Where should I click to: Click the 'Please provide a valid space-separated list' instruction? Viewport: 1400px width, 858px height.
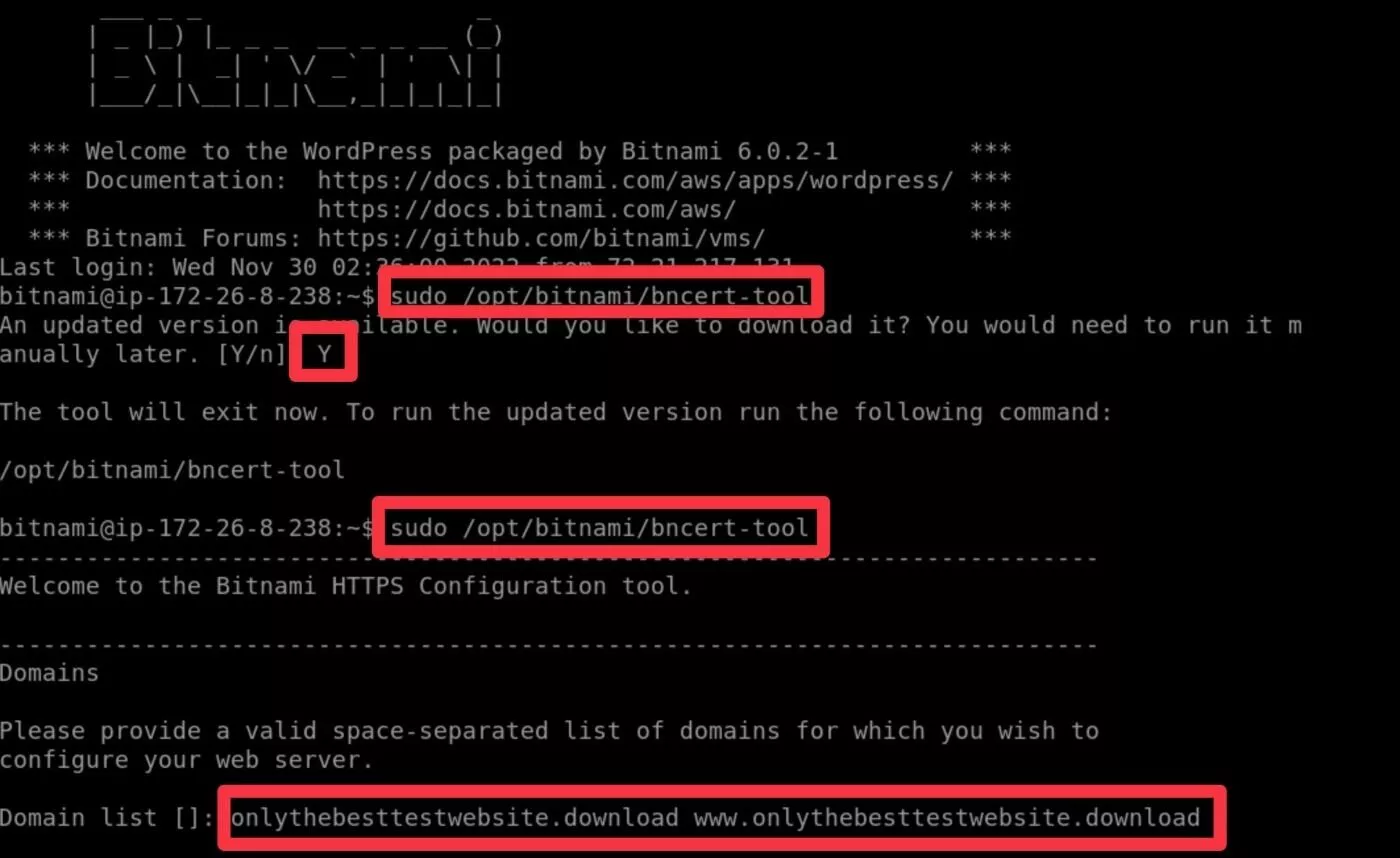[x=548, y=731]
